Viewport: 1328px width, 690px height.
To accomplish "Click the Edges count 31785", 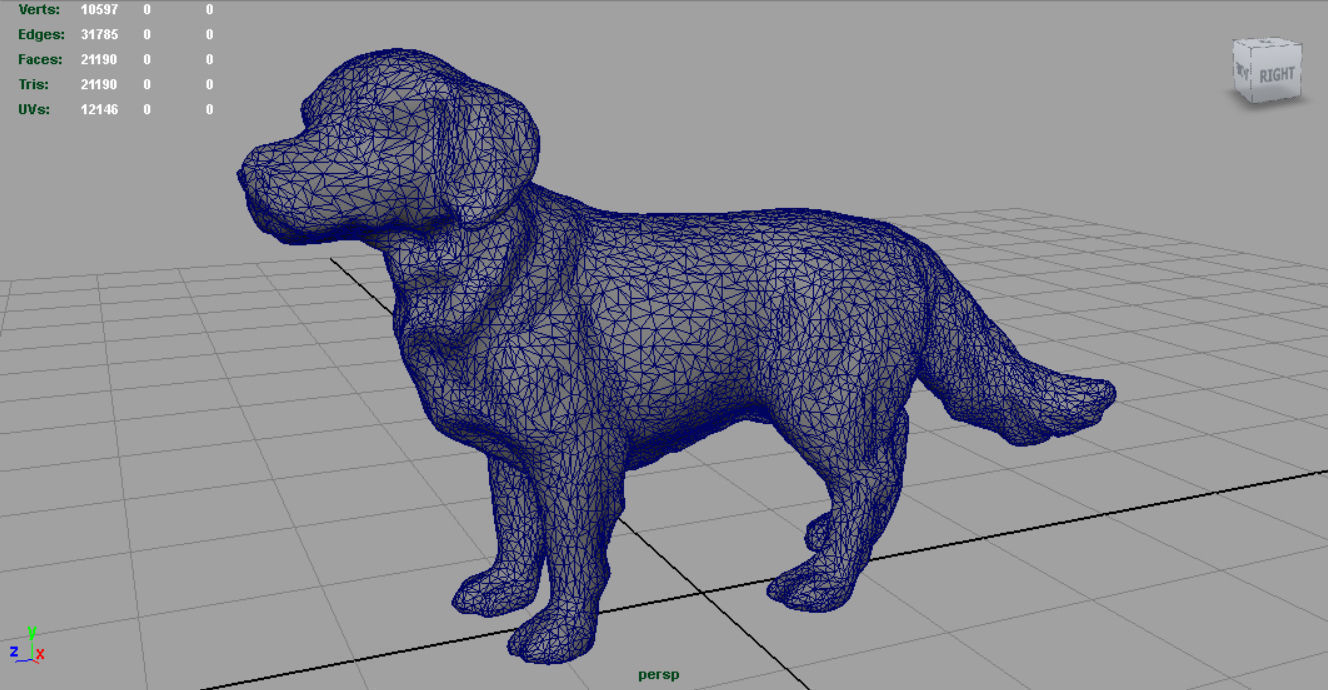I will [99, 34].
